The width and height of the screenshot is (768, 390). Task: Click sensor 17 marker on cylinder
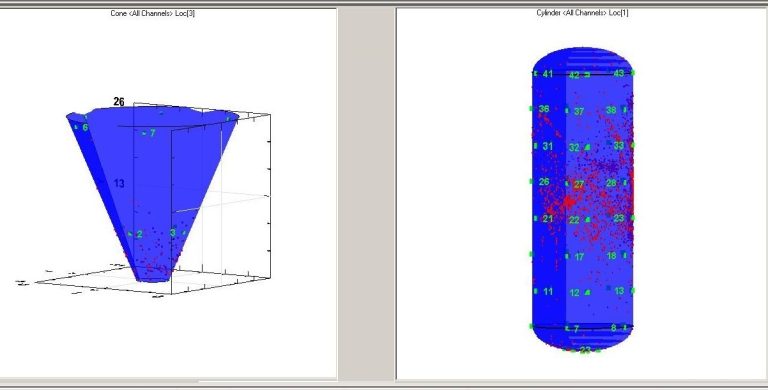pyautogui.click(x=575, y=257)
